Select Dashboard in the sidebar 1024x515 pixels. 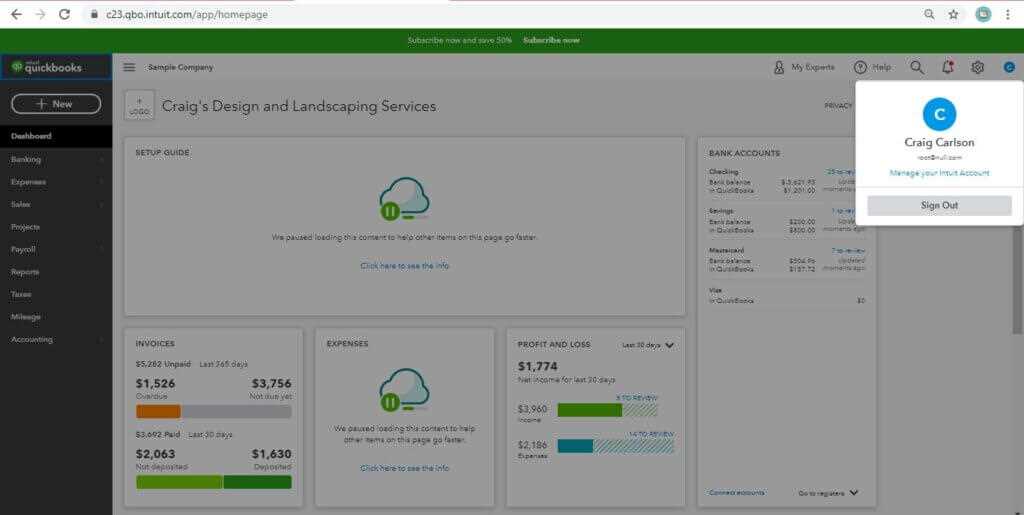tap(56, 136)
